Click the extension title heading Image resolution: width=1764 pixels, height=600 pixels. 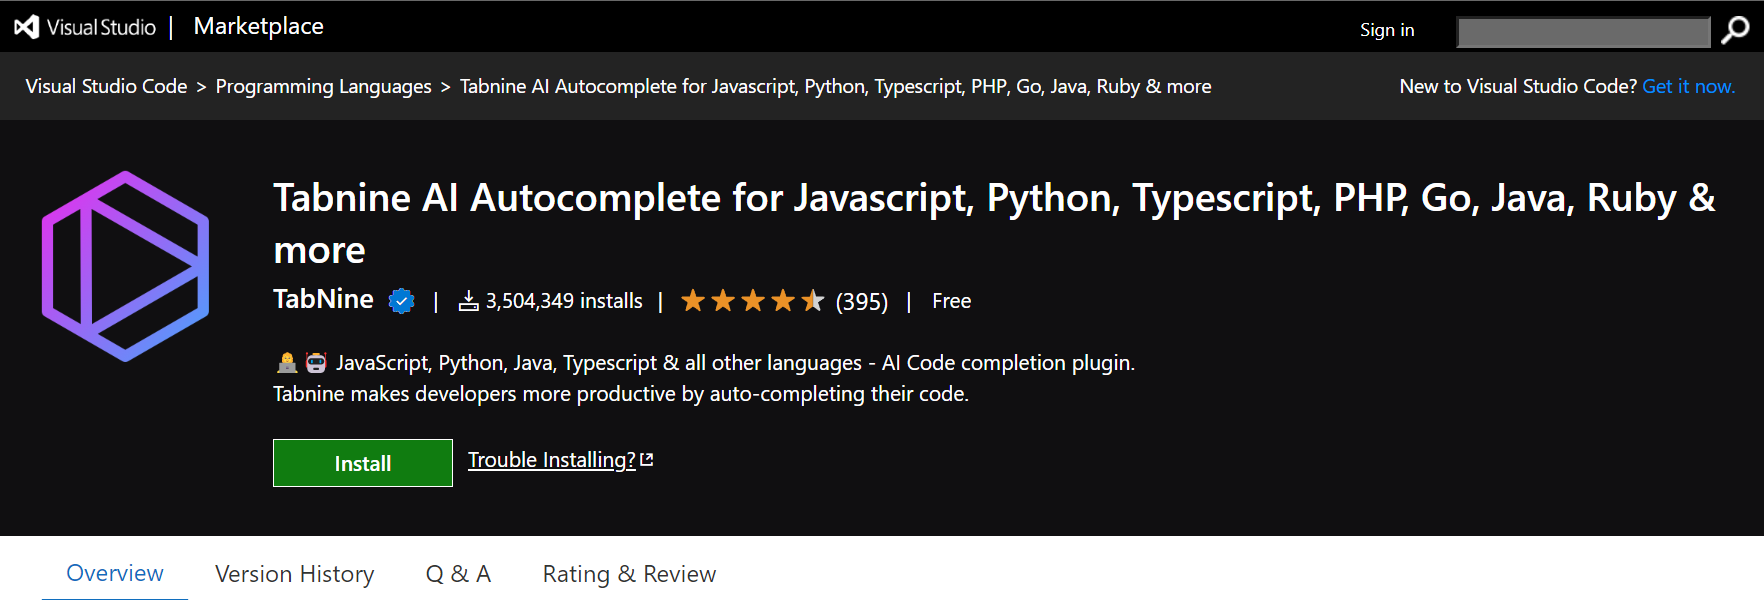(994, 224)
